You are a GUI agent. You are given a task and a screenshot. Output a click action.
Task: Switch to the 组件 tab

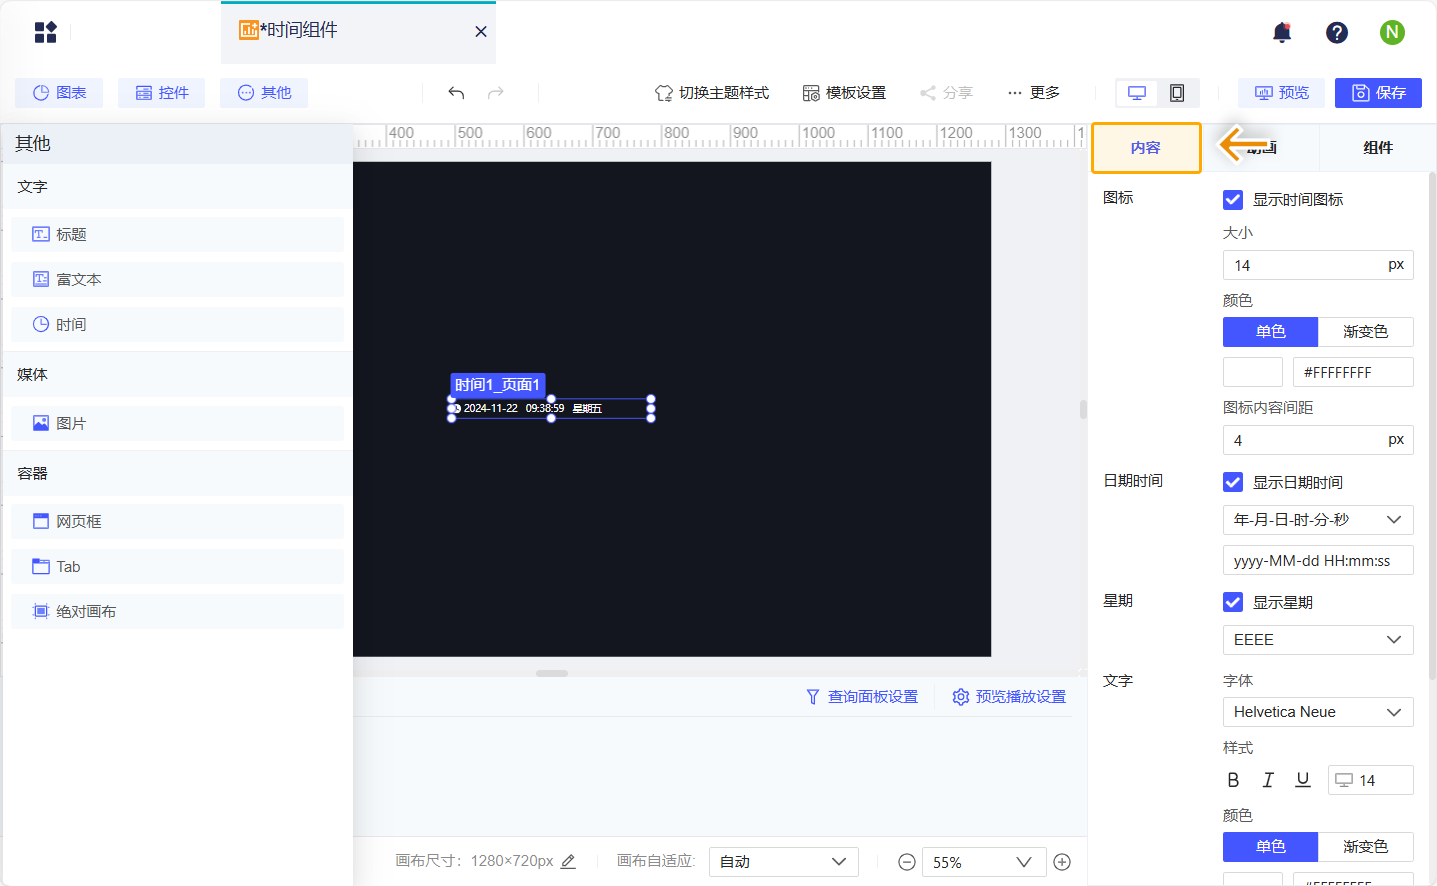click(x=1378, y=148)
